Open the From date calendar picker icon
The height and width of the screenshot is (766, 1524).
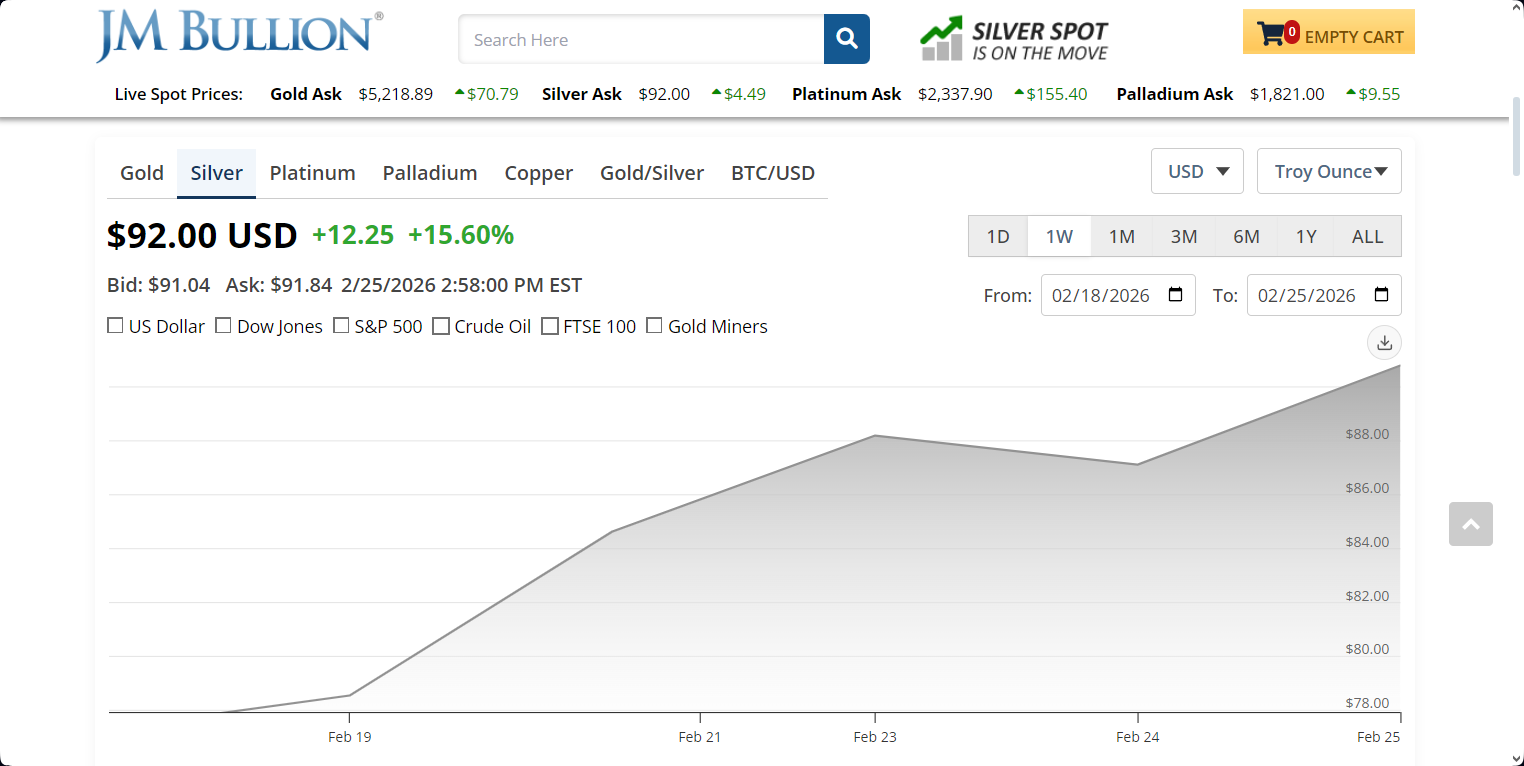click(x=1176, y=295)
